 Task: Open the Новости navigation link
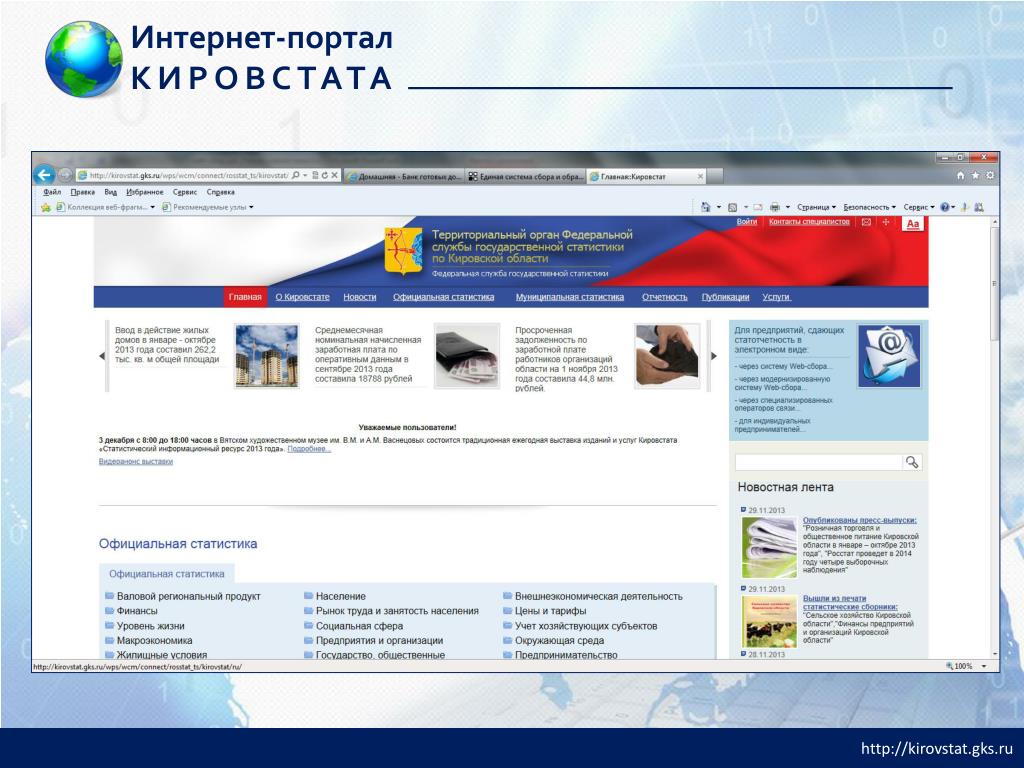tap(360, 296)
